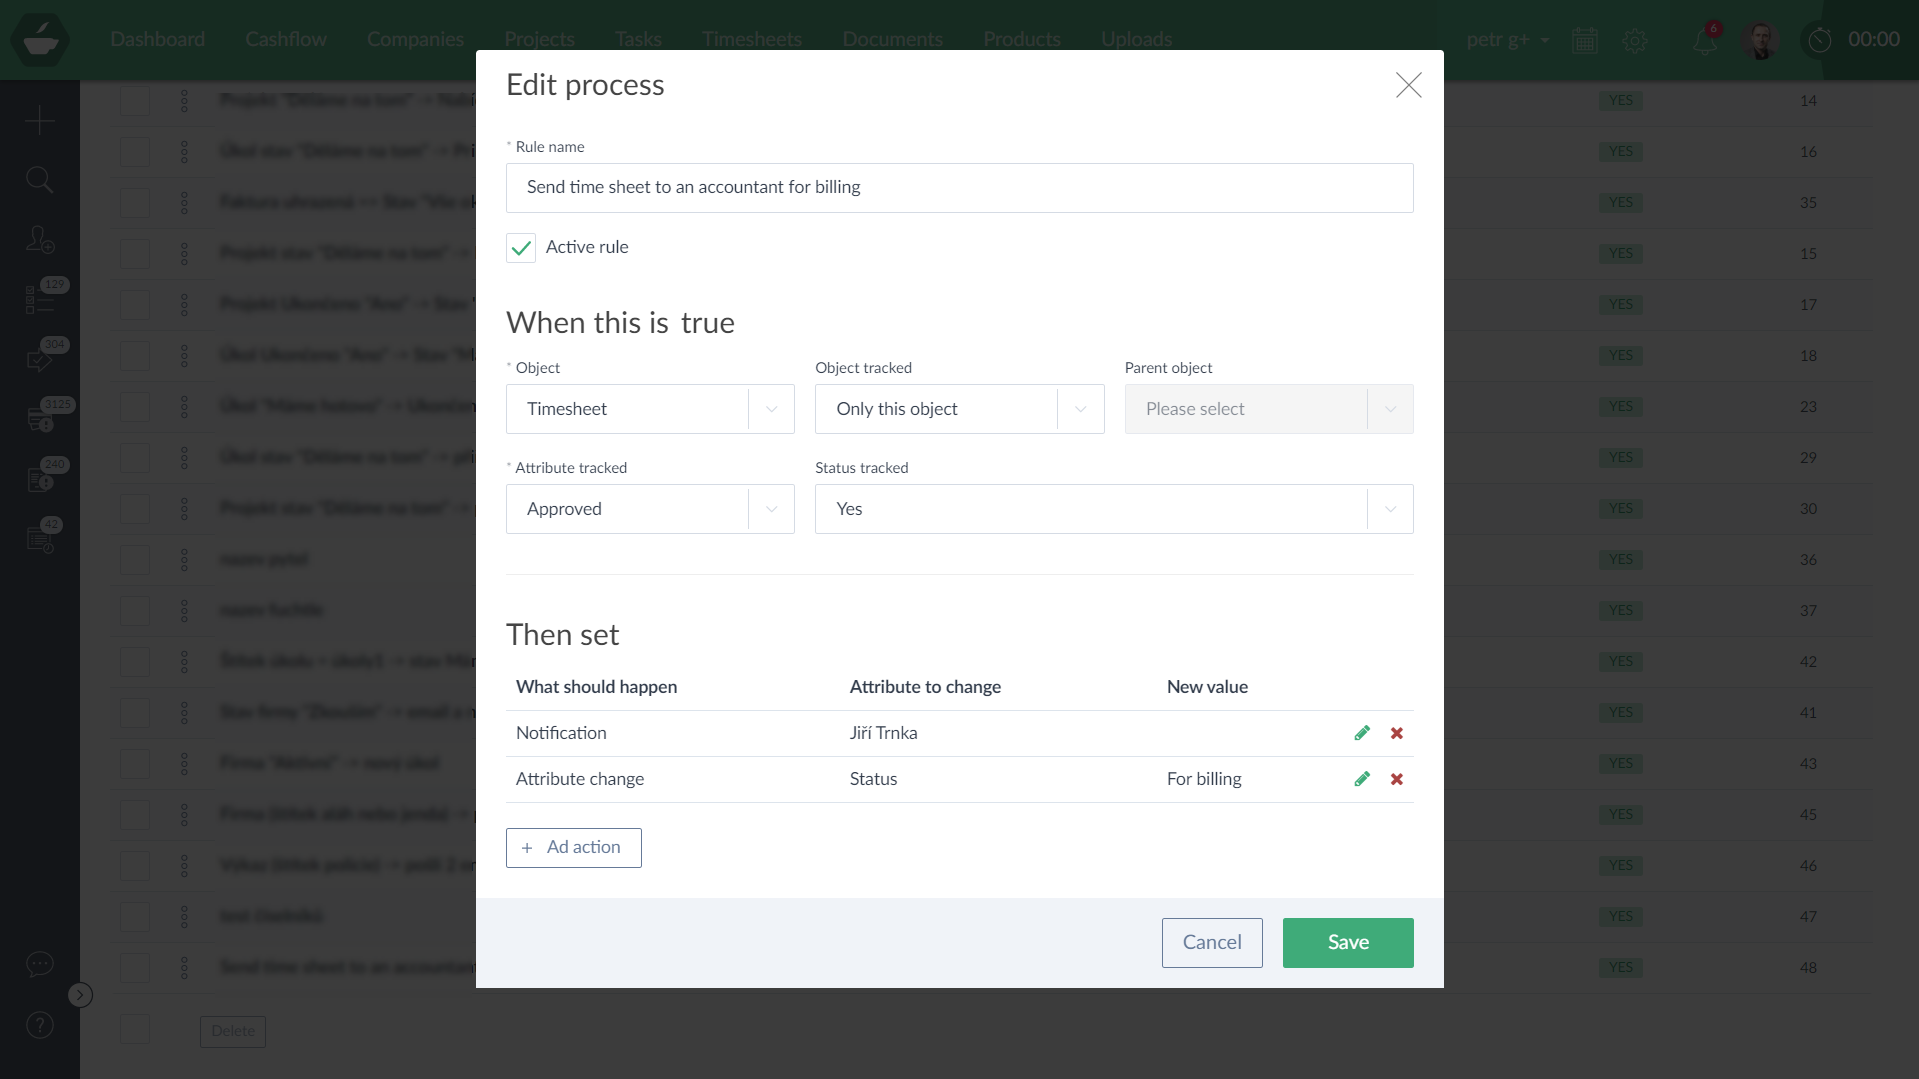Screen dimensions: 1919x1079
Task: Click the Cancel button
Action: point(1211,942)
